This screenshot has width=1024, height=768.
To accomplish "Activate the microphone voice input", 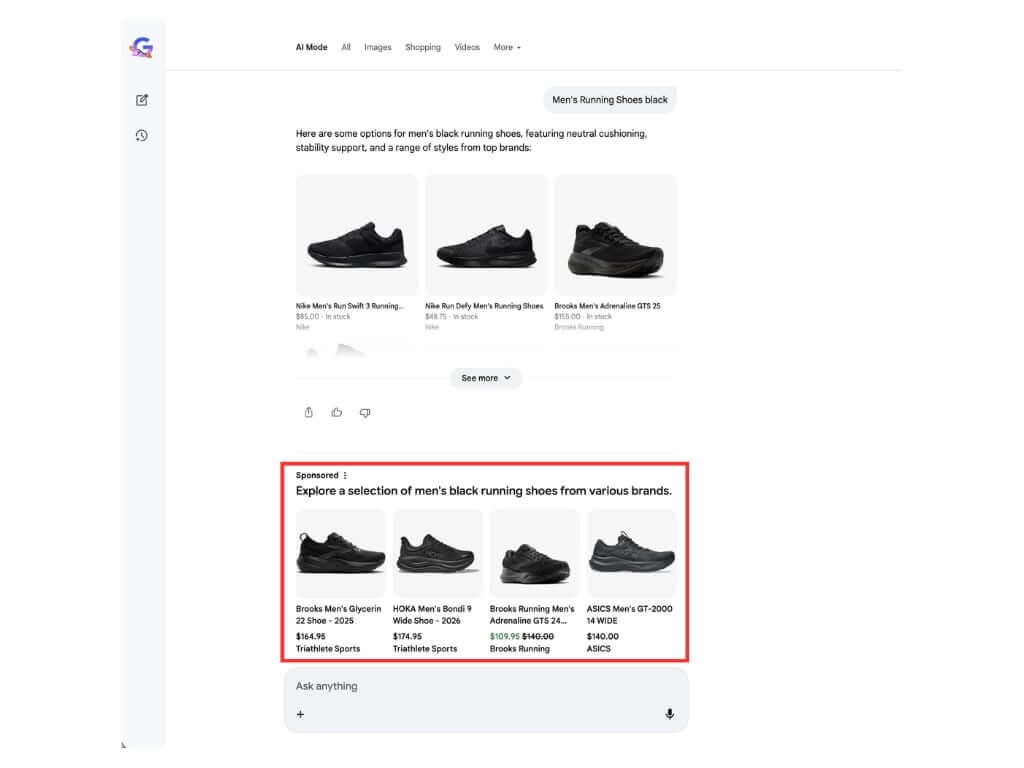I will (x=669, y=714).
